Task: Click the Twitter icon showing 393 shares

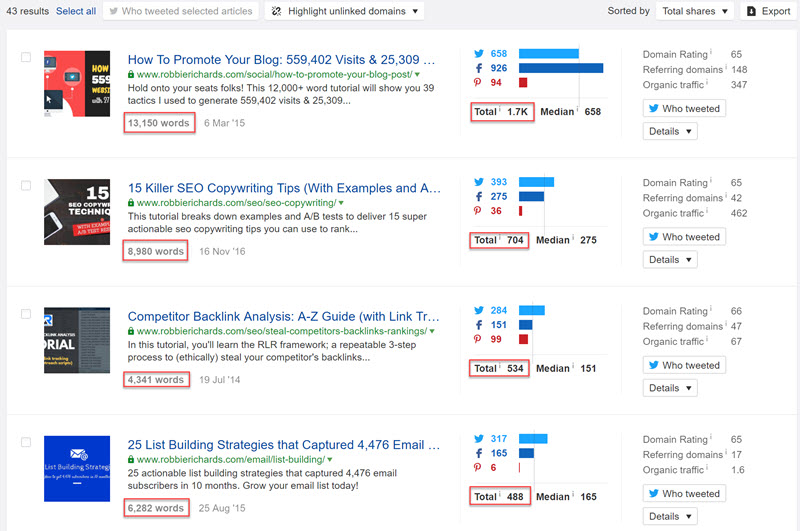Action: 477,182
